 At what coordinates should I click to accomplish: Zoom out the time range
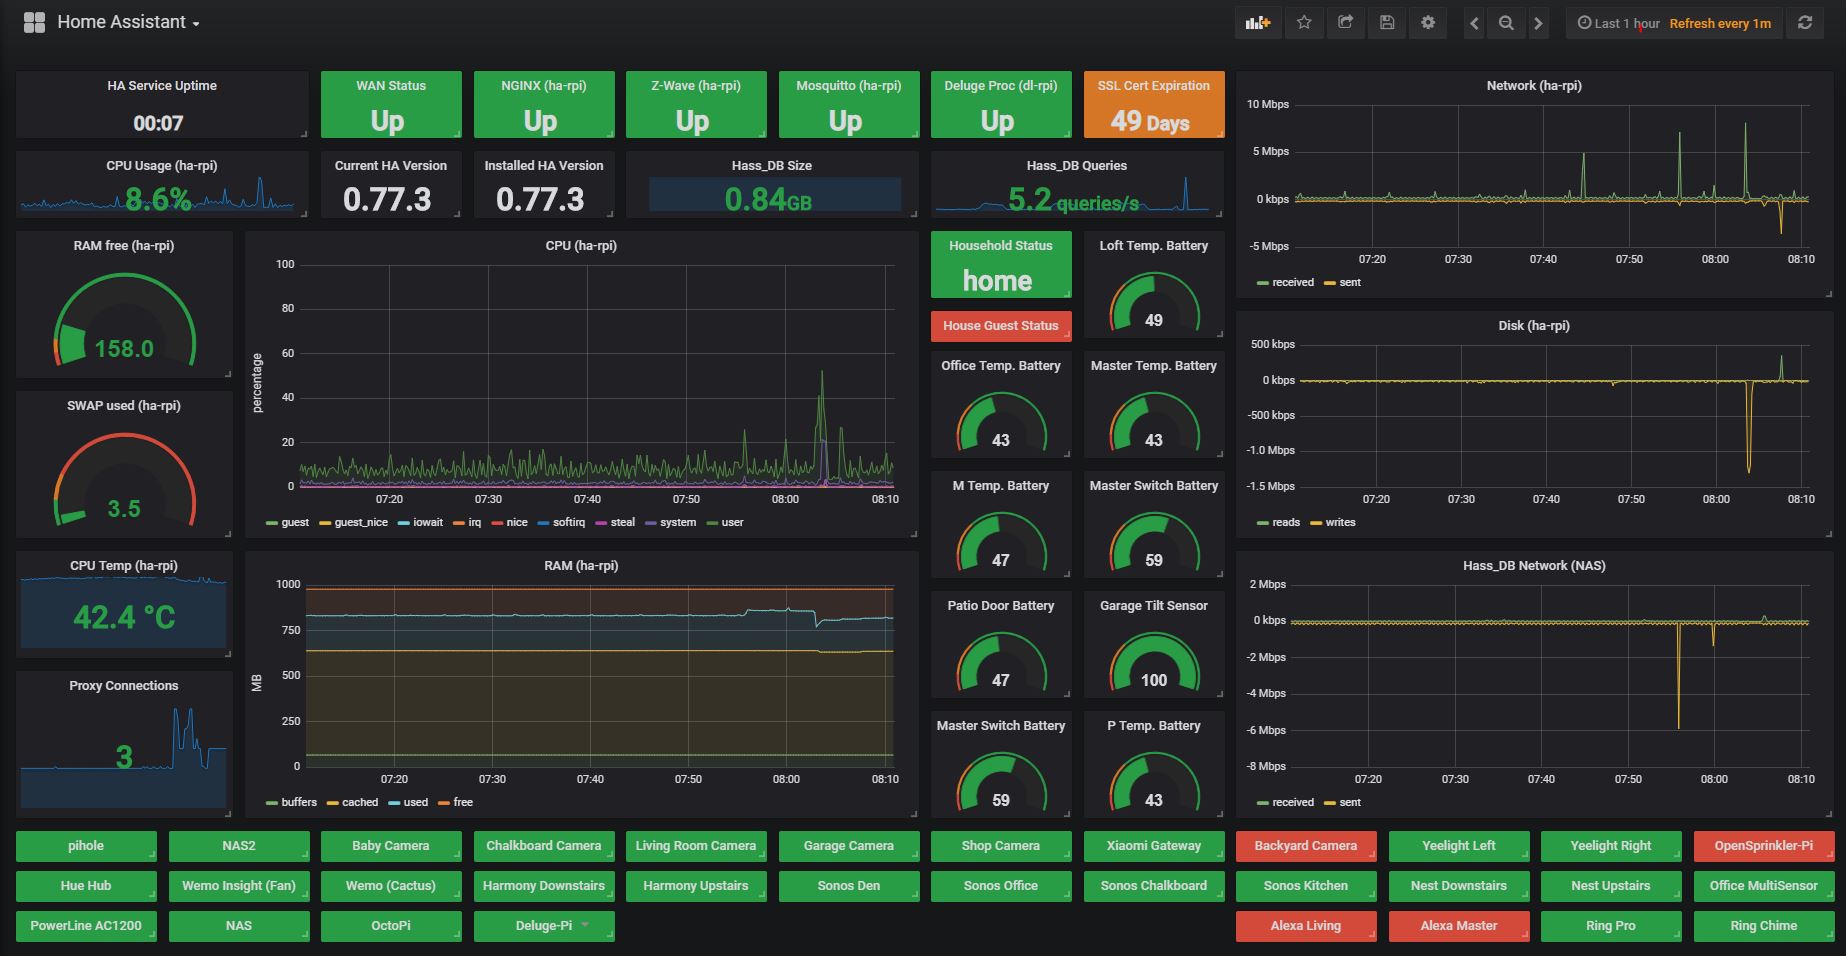click(1506, 23)
